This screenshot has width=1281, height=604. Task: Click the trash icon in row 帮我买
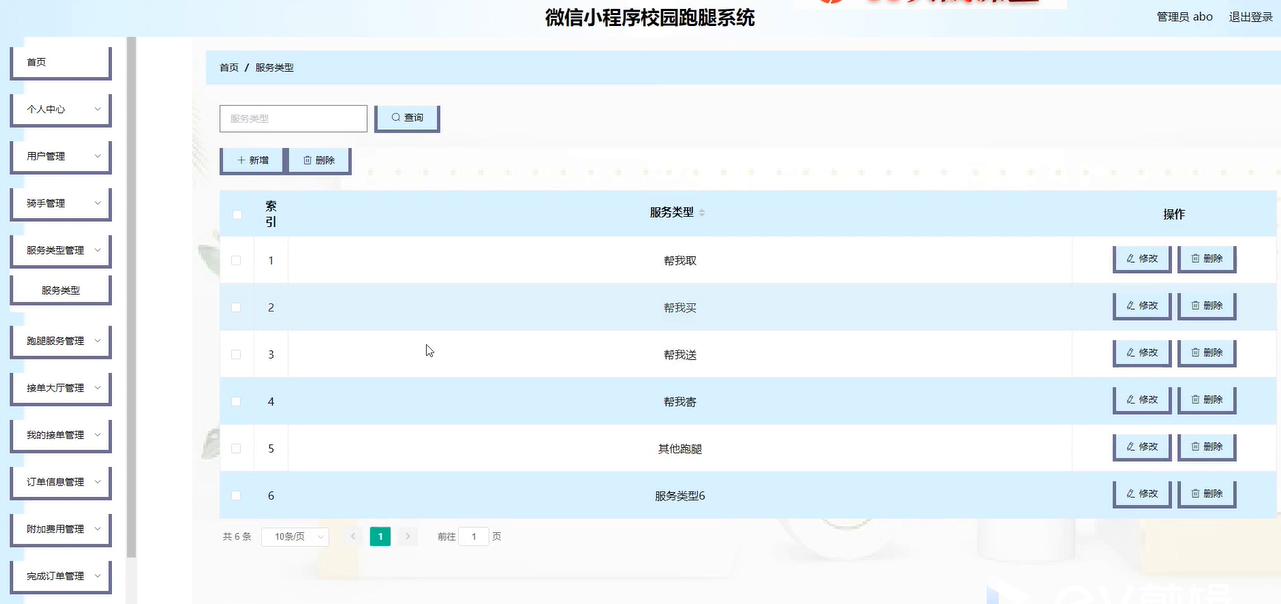(1196, 305)
